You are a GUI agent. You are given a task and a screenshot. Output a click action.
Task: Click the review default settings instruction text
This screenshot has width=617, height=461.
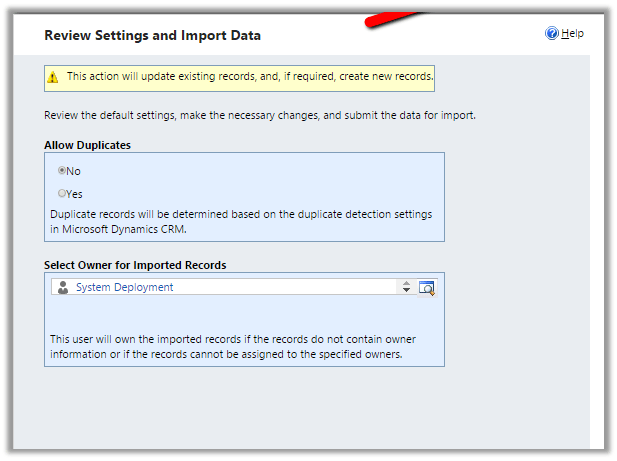[x=260, y=115]
